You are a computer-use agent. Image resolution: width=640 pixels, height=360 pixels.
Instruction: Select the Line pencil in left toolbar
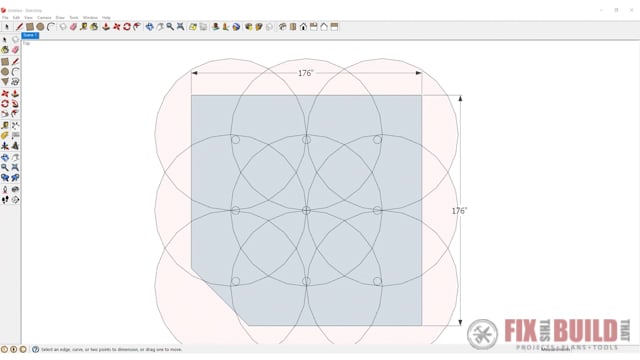tap(15, 62)
